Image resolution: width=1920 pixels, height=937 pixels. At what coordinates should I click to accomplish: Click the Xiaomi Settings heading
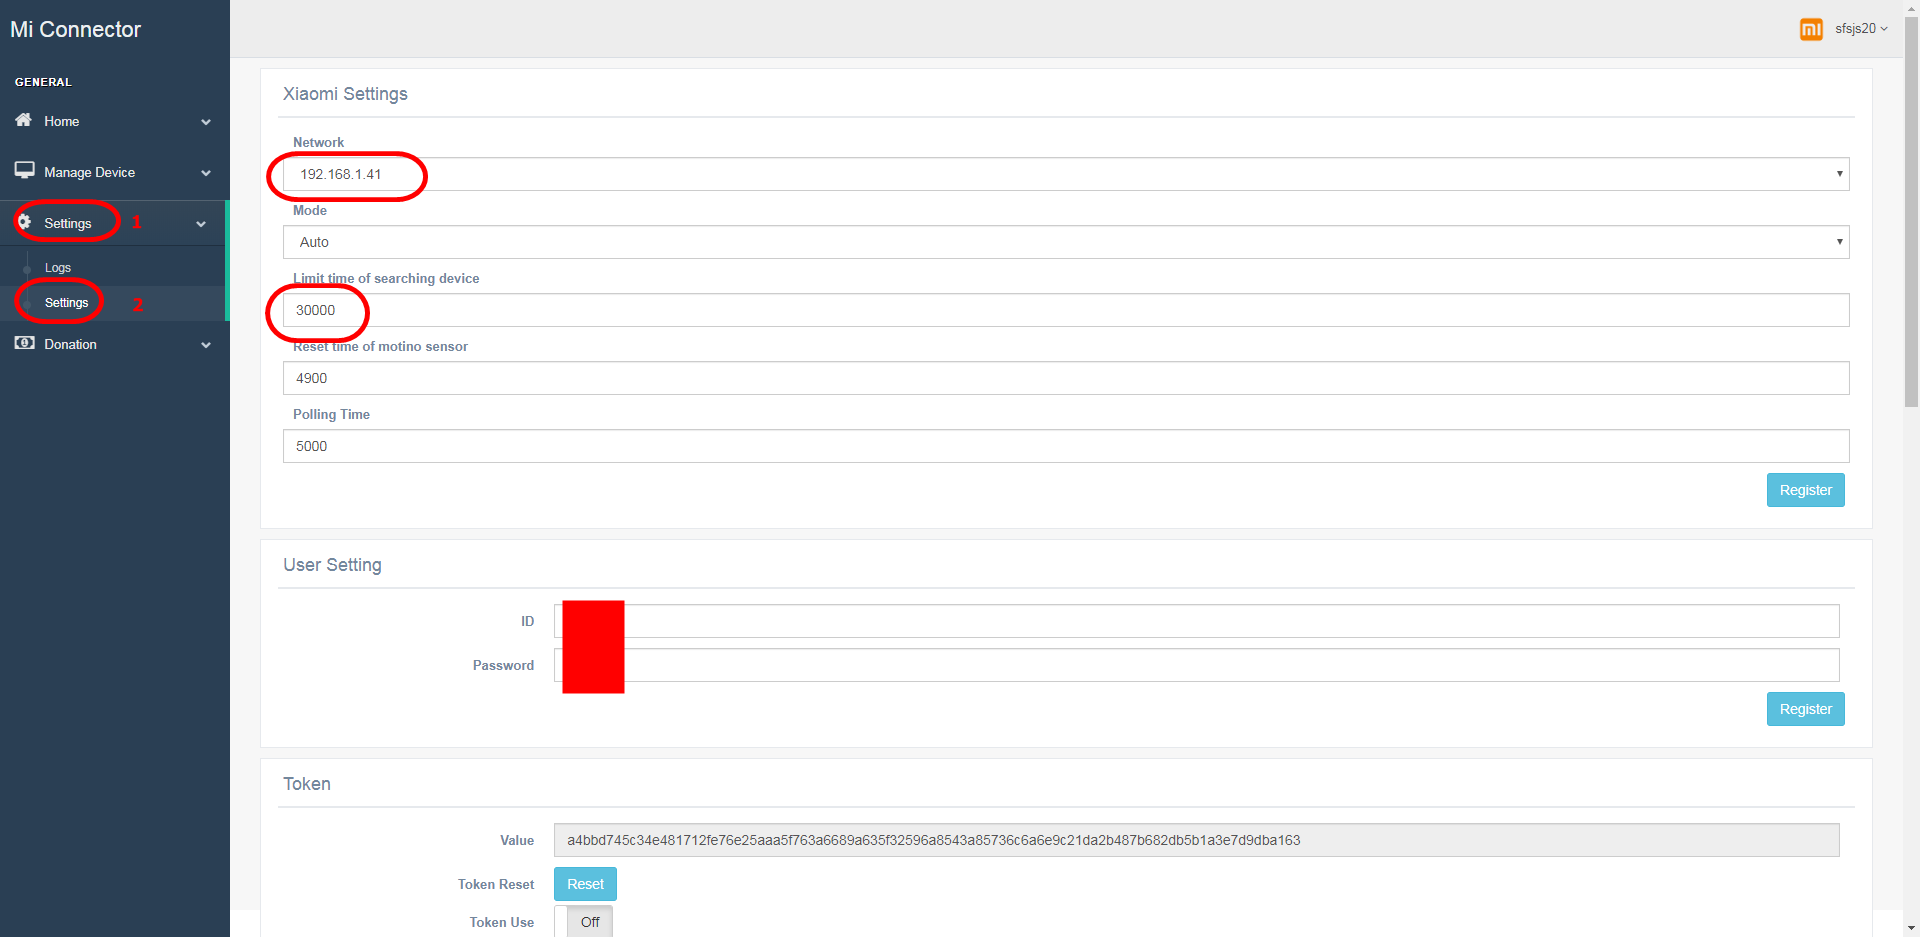coord(345,94)
